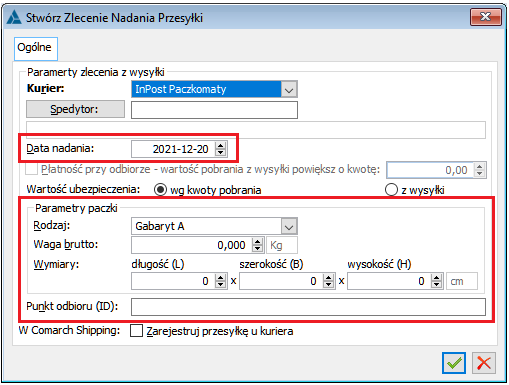Viewport: 509px width, 385px height.
Task: Click the Spedytor button
Action: [75, 109]
